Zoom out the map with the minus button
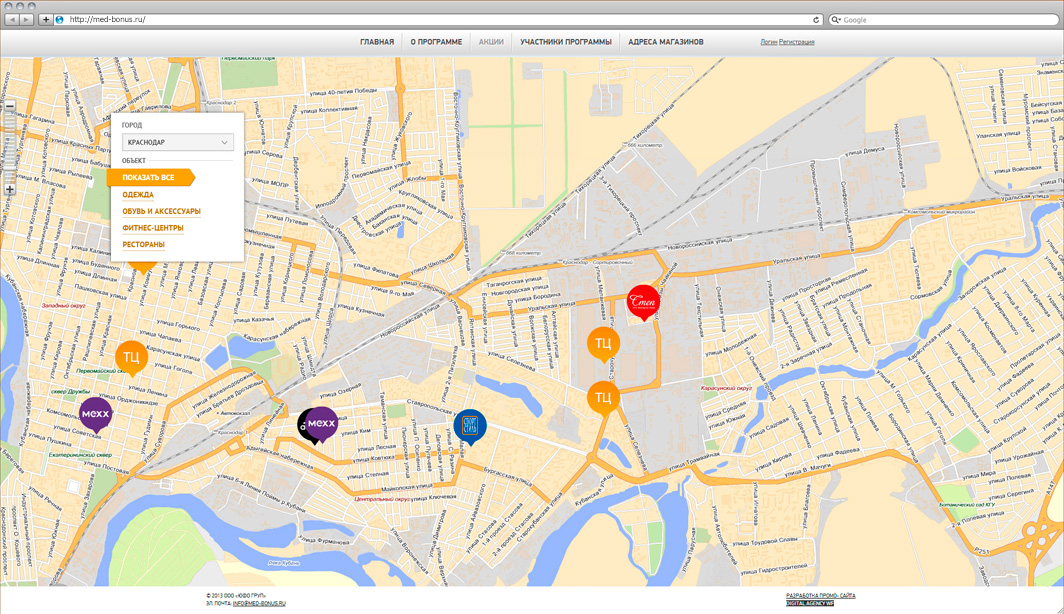The image size is (1064, 614). coord(10,107)
